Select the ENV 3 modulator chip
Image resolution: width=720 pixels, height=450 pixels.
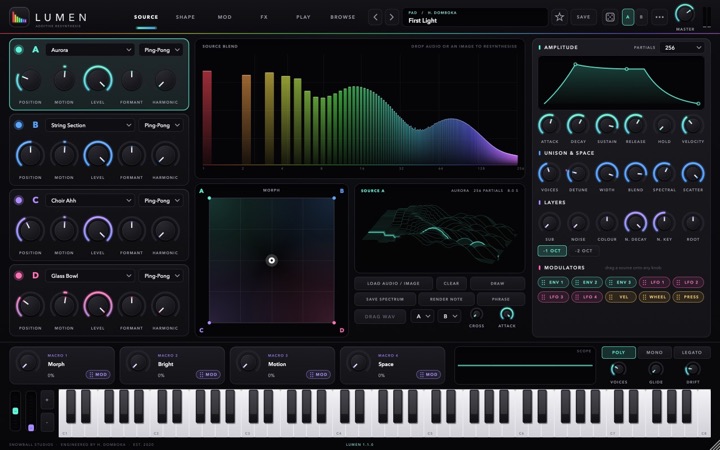click(621, 282)
